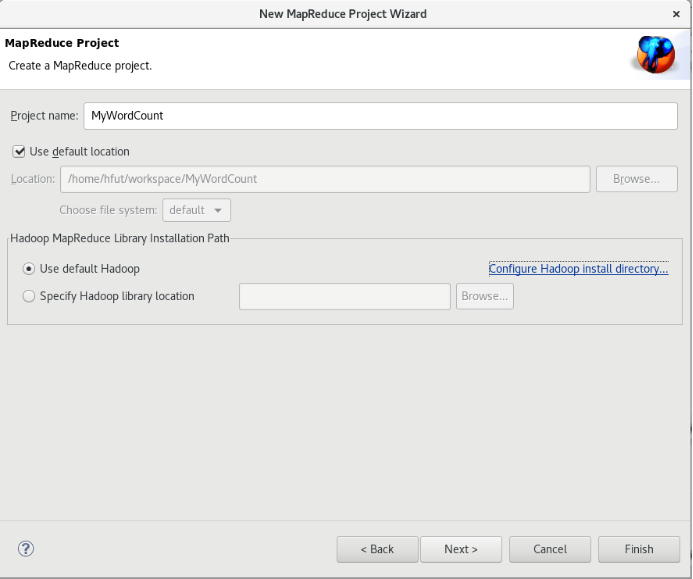Click the Hadoop MapReduce Library Installation Path label
The width and height of the screenshot is (693, 579).
(x=120, y=237)
